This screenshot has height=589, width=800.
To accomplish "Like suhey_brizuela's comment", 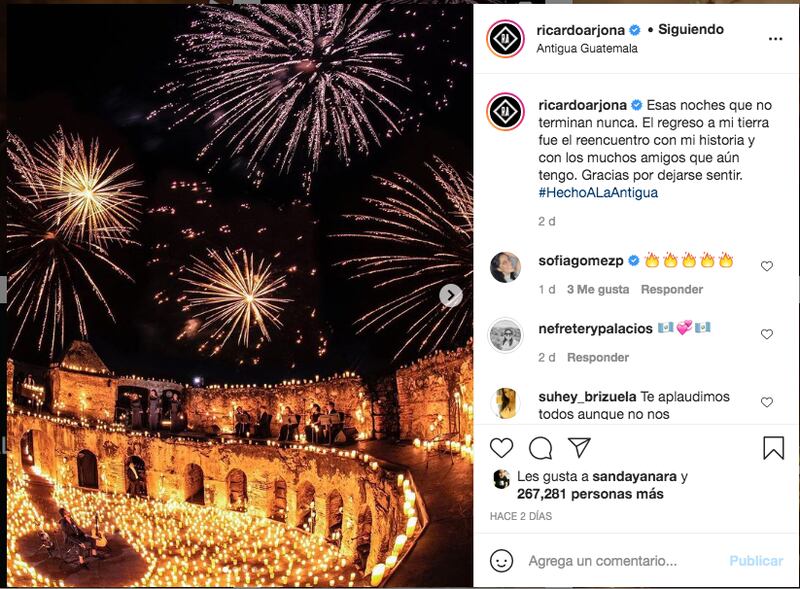I will pyautogui.click(x=767, y=402).
